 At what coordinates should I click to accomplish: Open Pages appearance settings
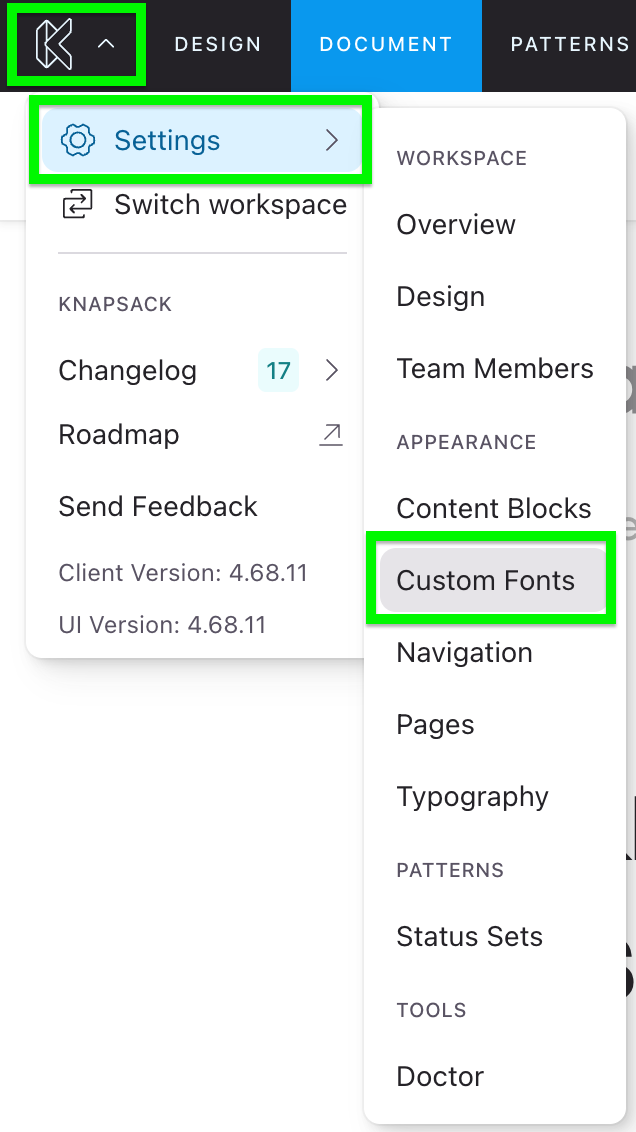(435, 725)
